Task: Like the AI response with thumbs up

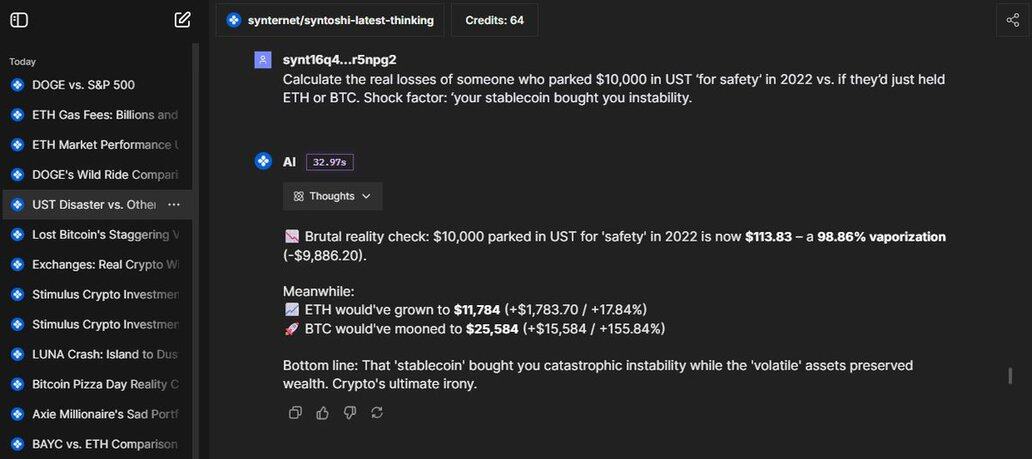Action: (x=322, y=412)
